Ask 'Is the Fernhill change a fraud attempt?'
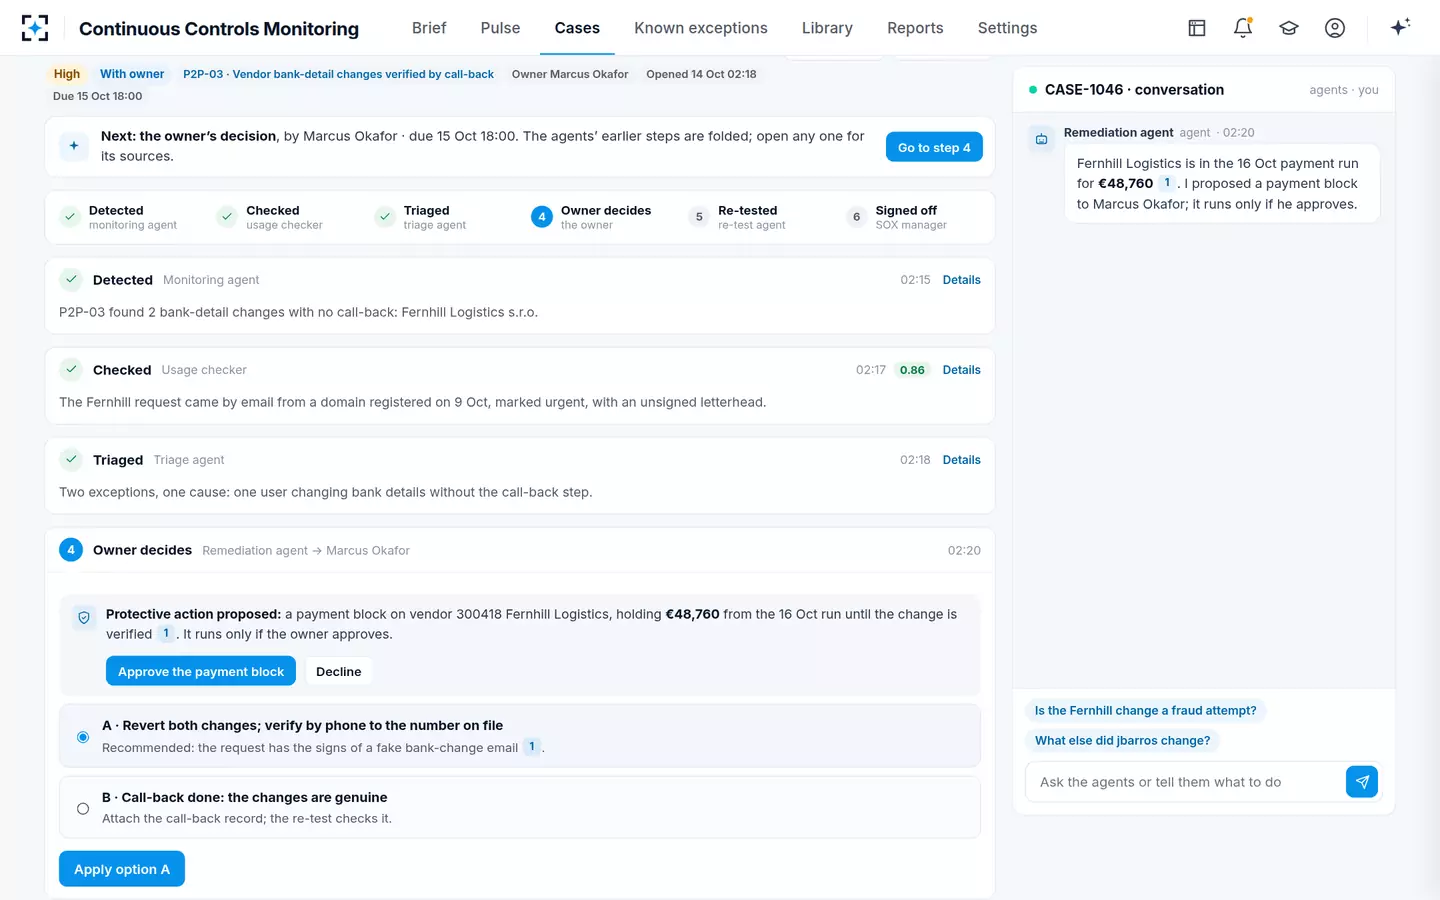 pyautogui.click(x=1145, y=711)
